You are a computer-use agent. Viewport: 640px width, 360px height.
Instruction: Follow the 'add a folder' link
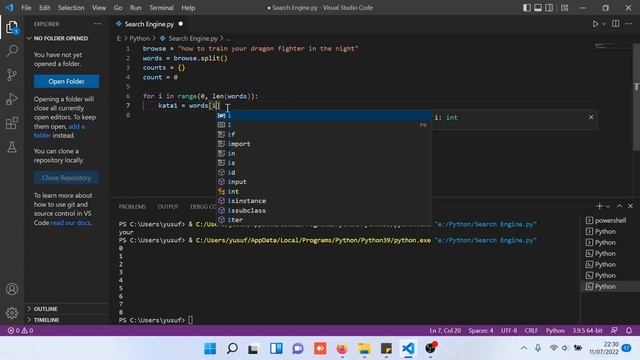click(60, 131)
